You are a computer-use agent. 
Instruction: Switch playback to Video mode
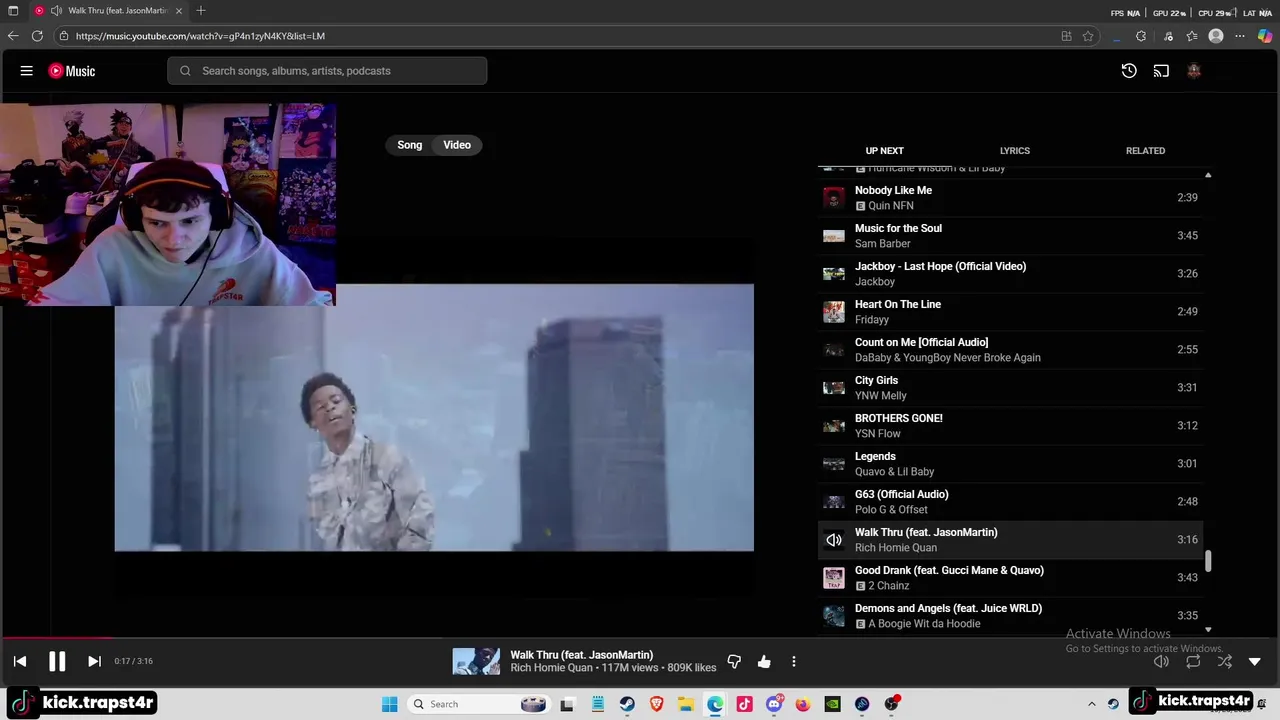(457, 145)
